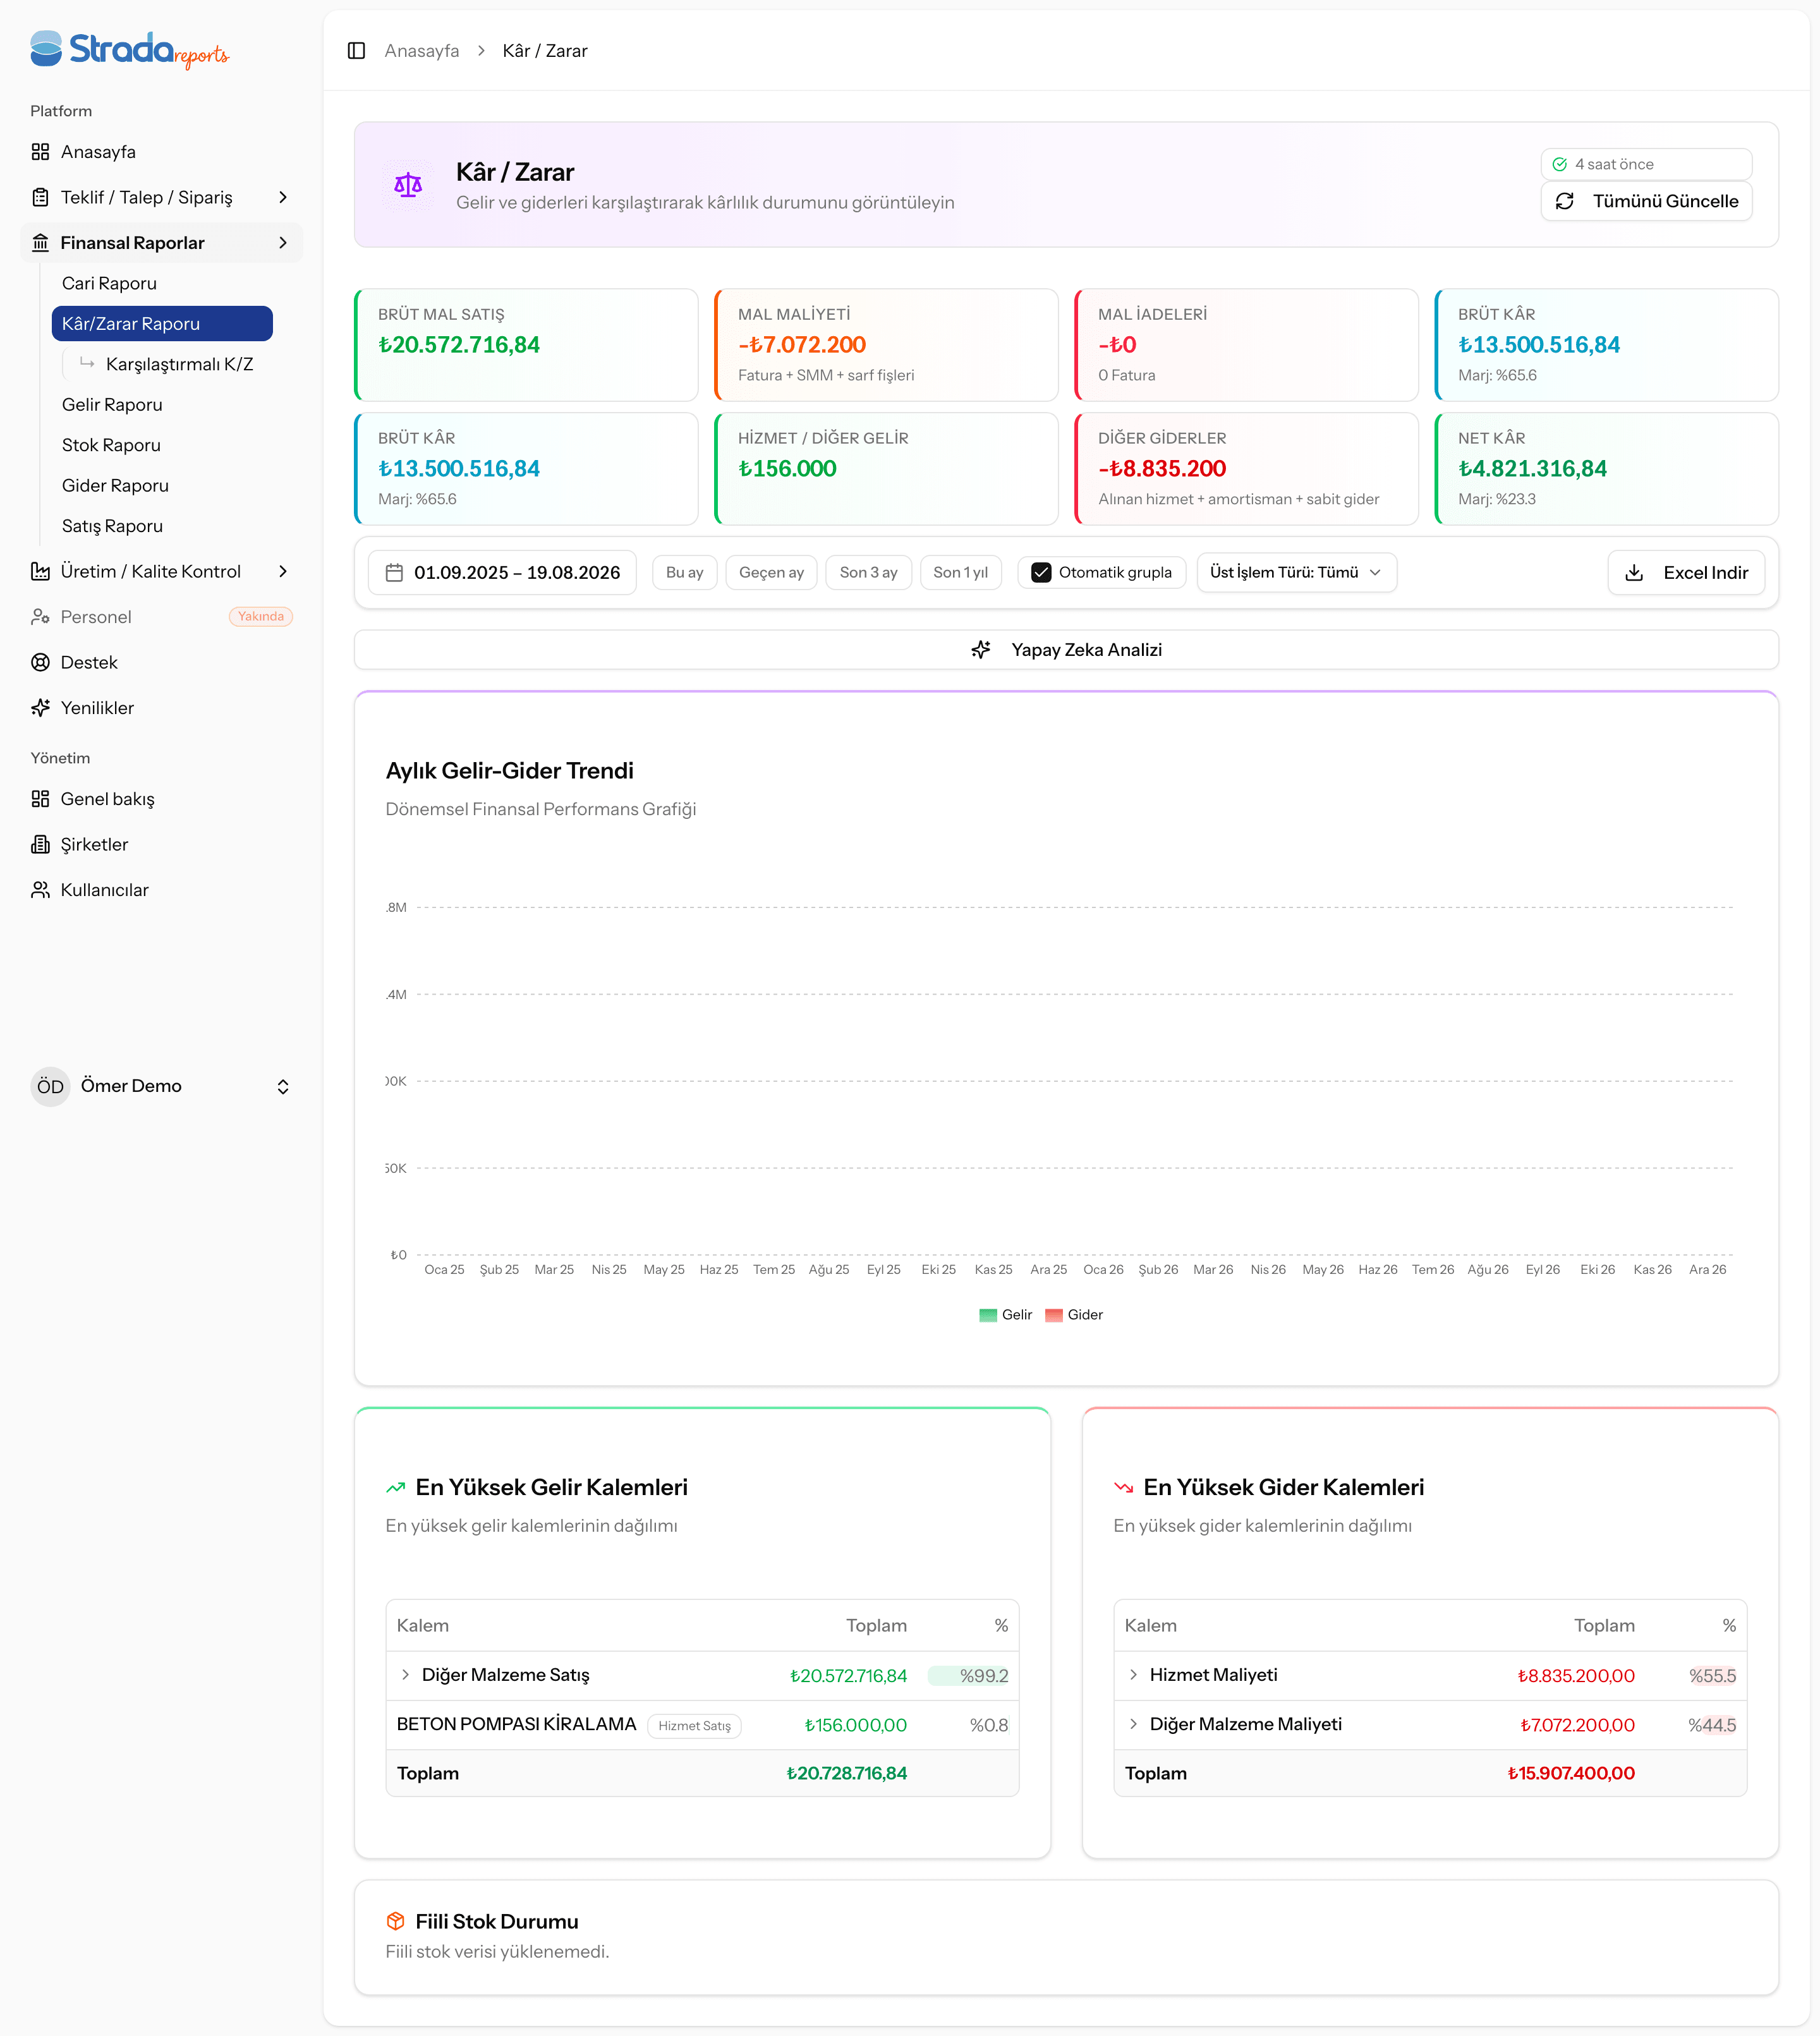The image size is (1820, 2036).
Task: Open Karşılaştırmalı K/Z submenu item
Action: point(167,364)
